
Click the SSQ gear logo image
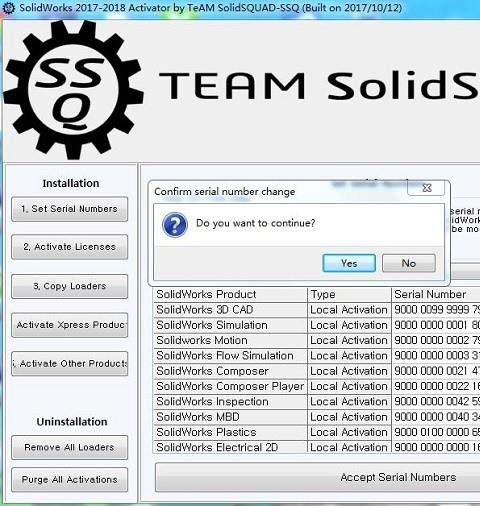click(73, 89)
